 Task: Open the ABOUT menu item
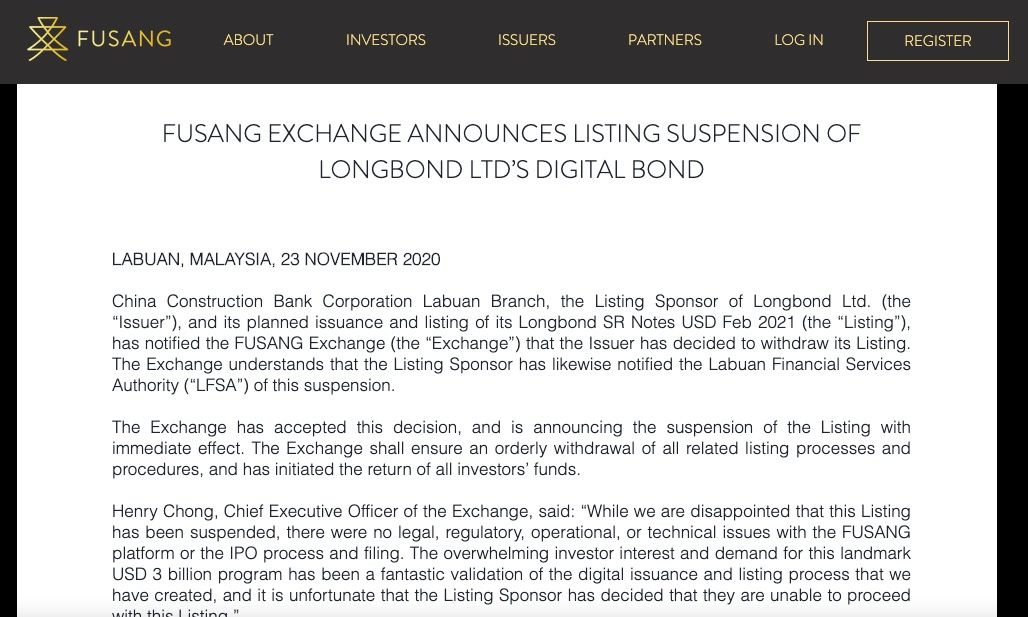coord(248,40)
